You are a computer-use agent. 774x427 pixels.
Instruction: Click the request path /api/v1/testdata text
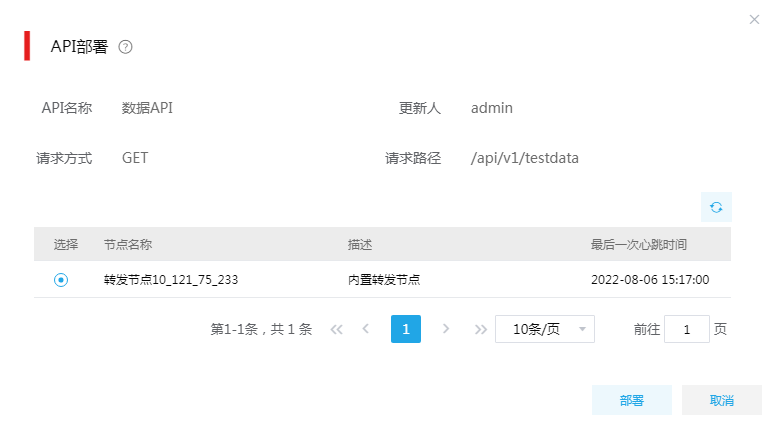click(x=524, y=158)
